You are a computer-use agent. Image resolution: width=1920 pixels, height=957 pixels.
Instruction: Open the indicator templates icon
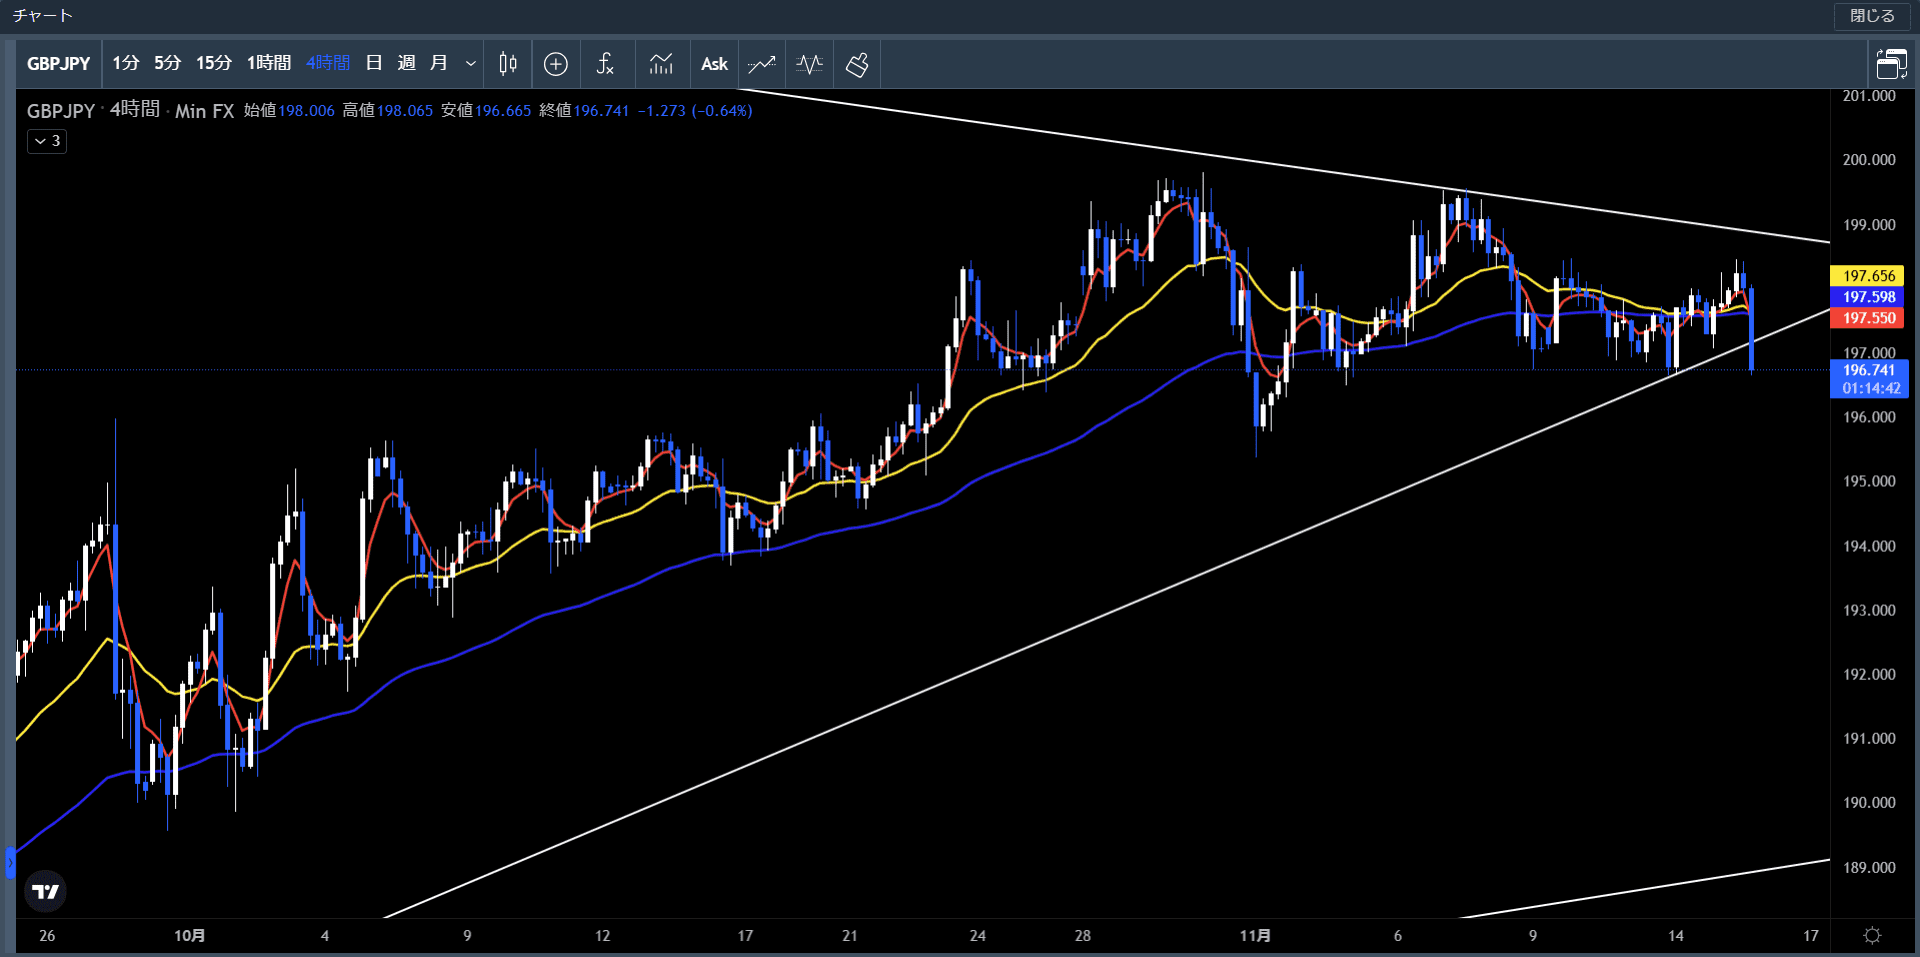(x=661, y=64)
